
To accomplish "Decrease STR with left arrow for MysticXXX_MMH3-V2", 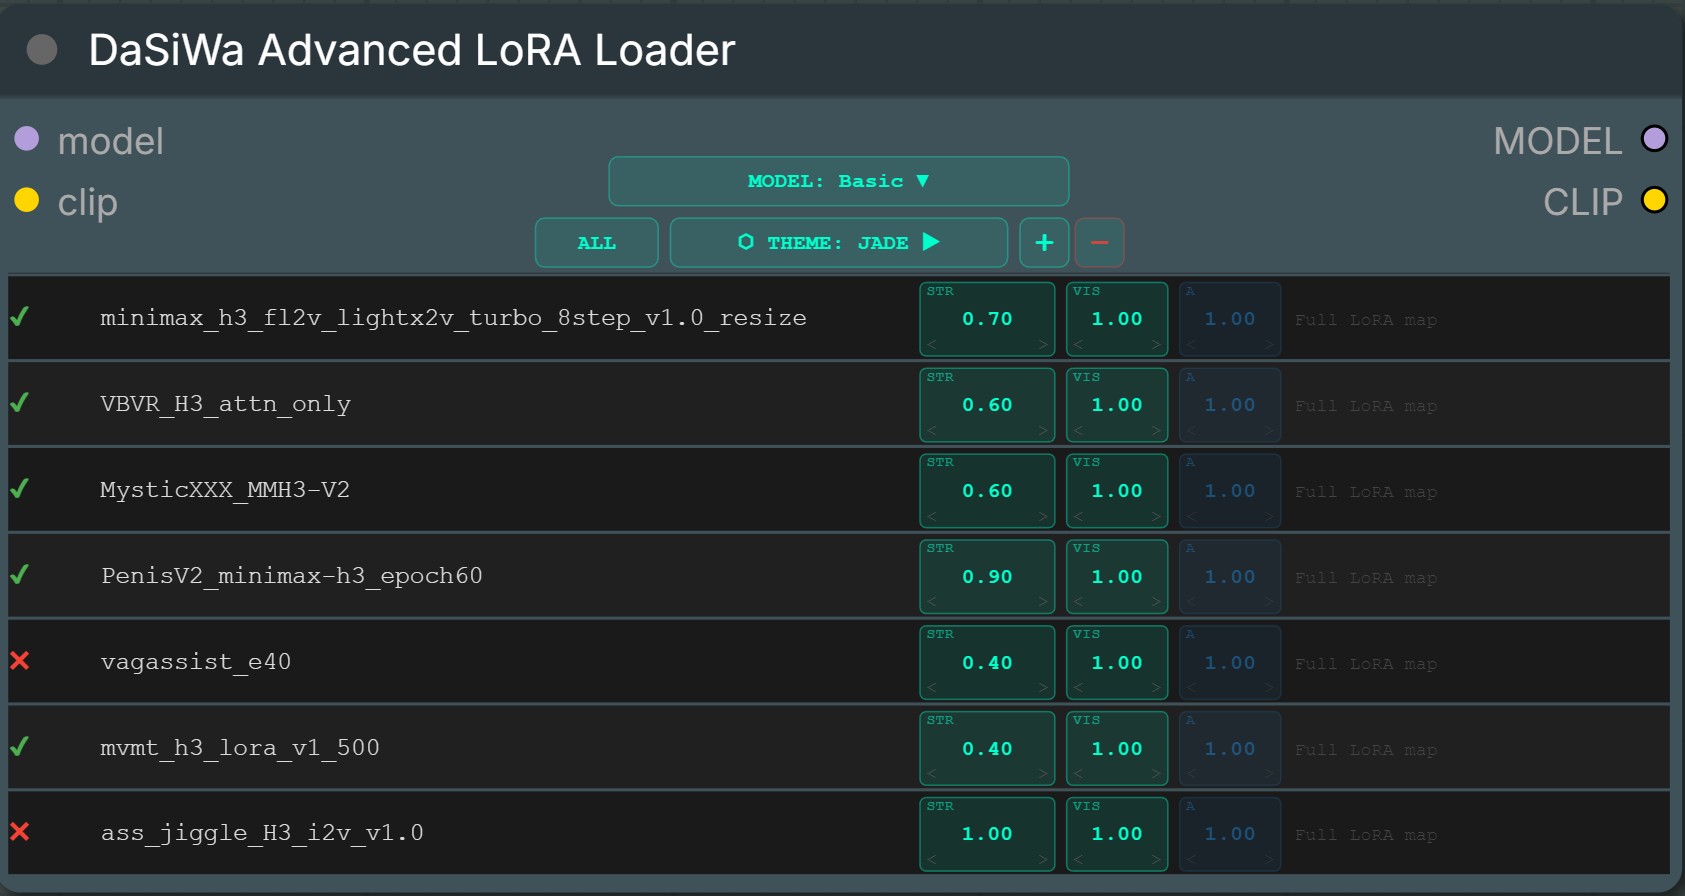I will pyautogui.click(x=932, y=517).
